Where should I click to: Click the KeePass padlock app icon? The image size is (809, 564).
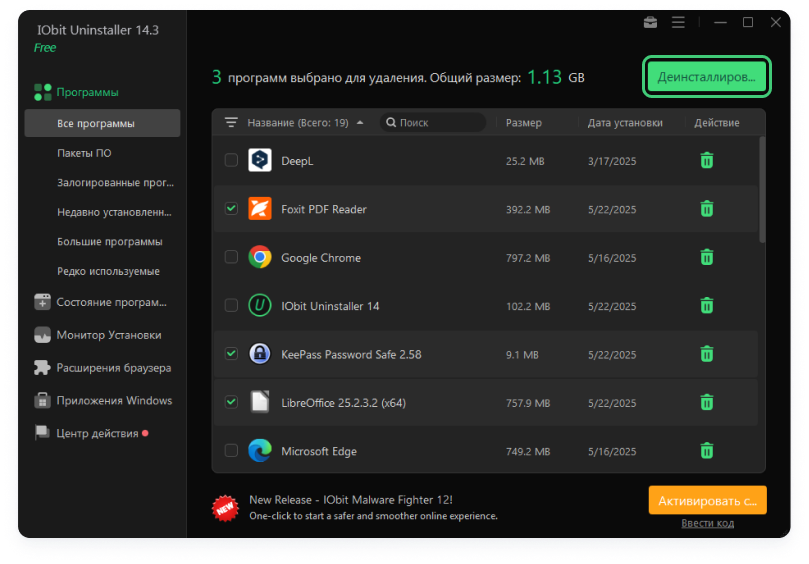point(260,354)
